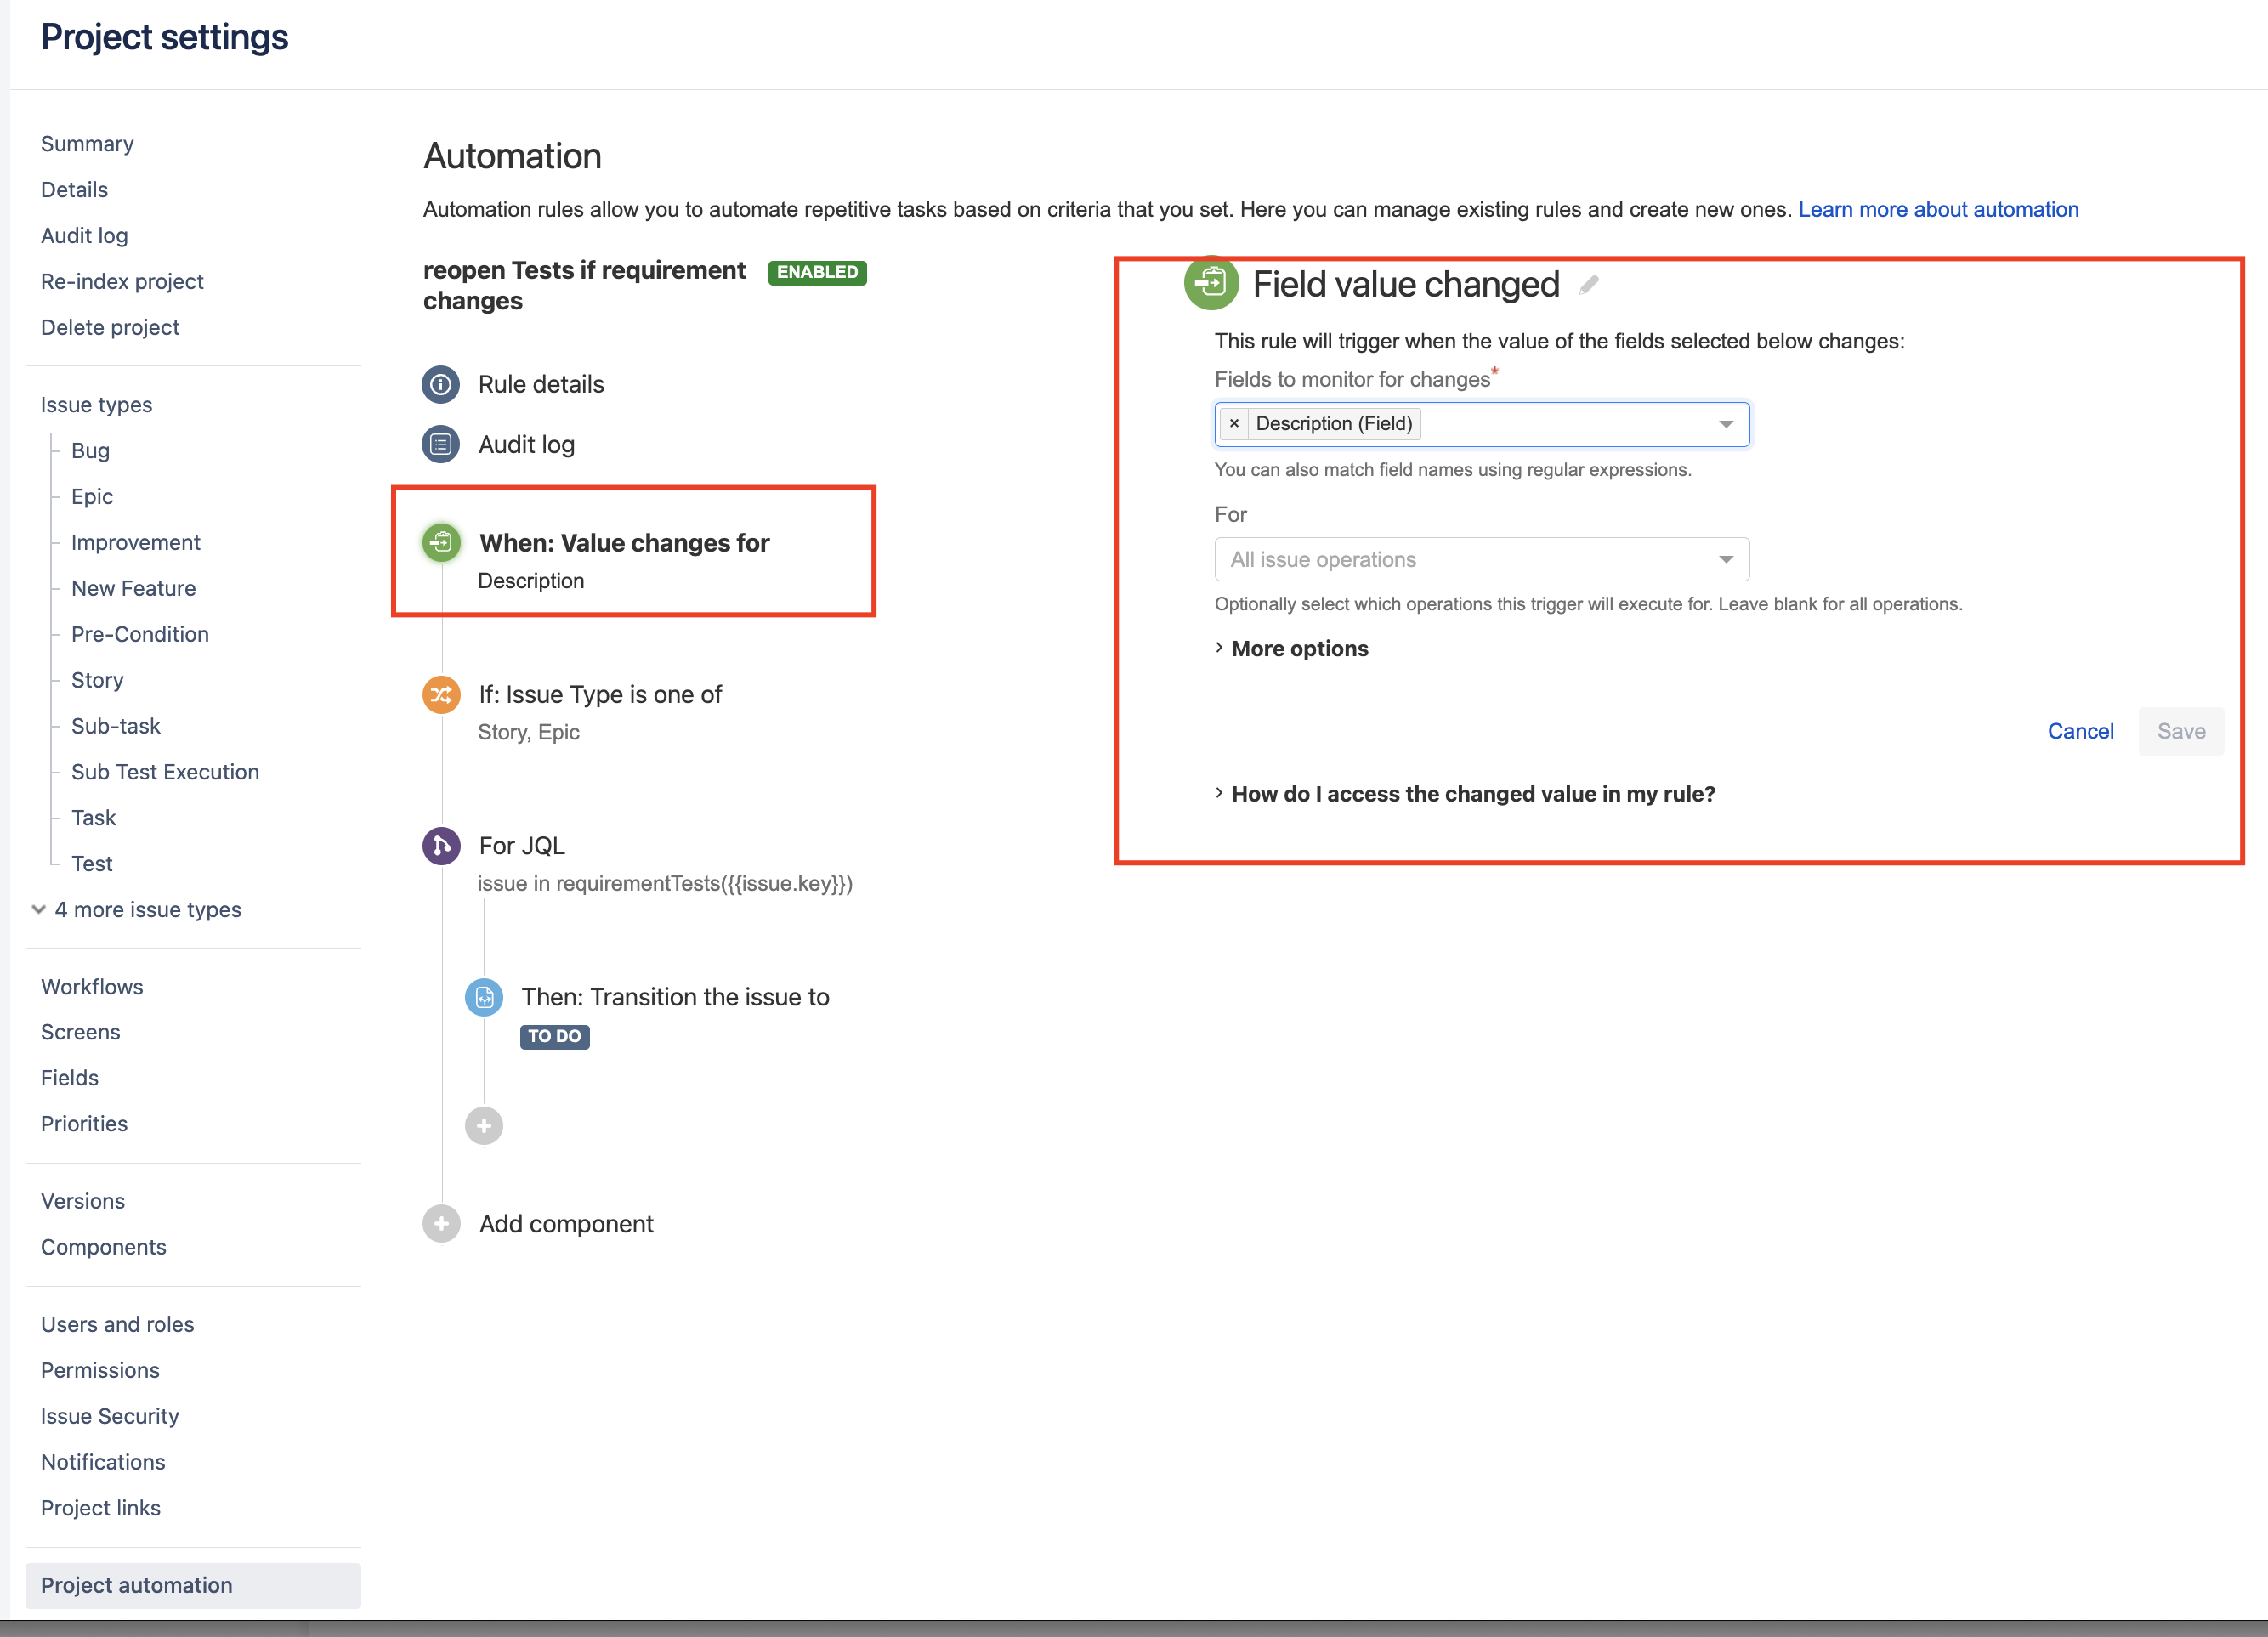Select the Sub-task issue type
The image size is (2268, 1637).
click(116, 727)
